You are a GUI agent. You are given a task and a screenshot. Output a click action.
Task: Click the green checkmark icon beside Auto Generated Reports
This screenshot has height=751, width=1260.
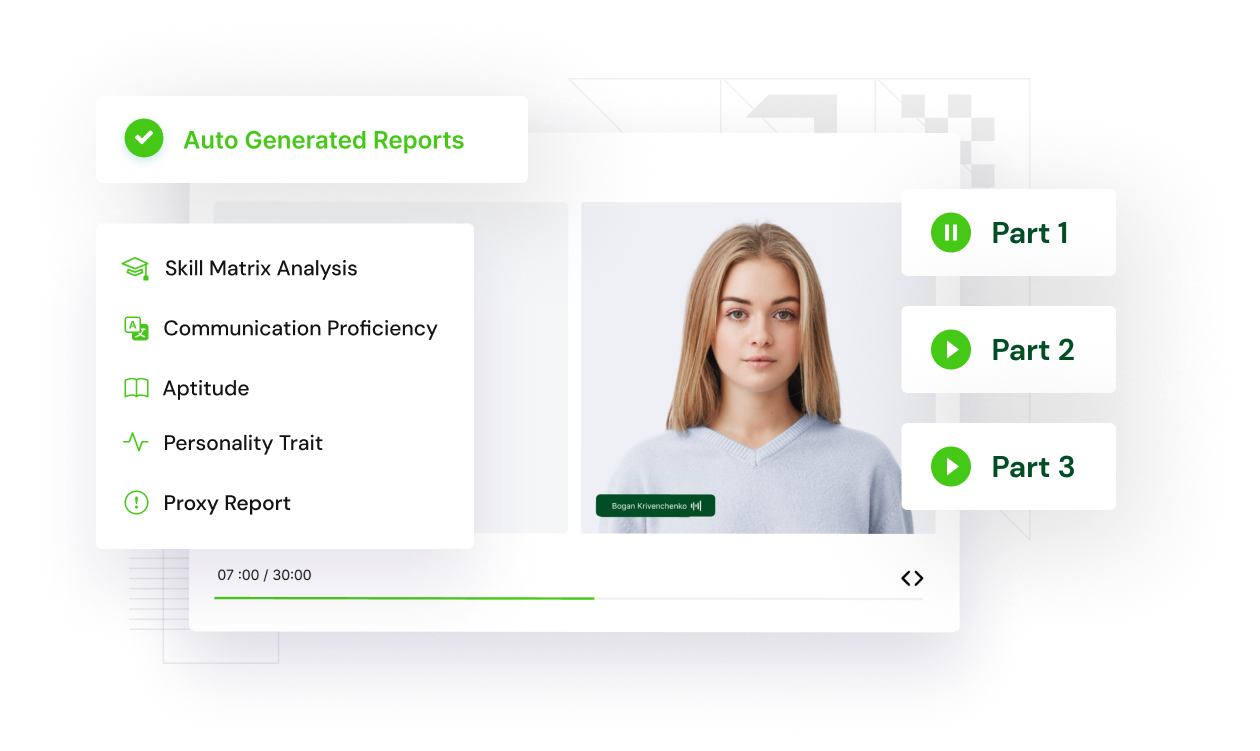(x=144, y=139)
